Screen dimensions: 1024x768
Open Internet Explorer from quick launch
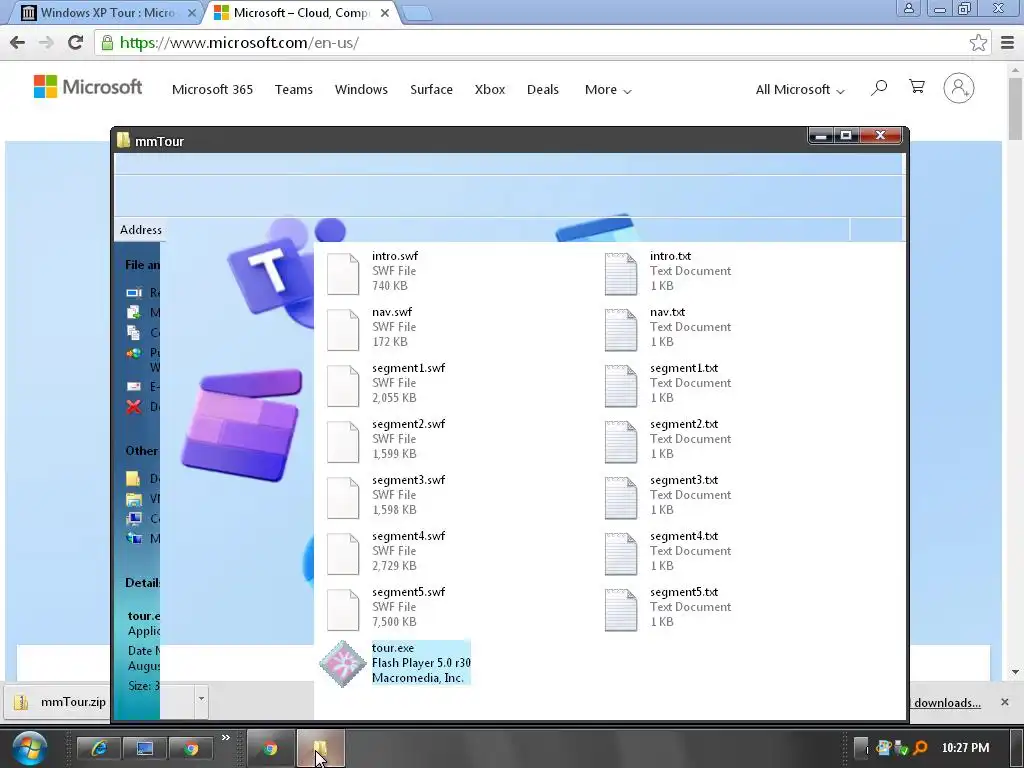[x=99, y=748]
